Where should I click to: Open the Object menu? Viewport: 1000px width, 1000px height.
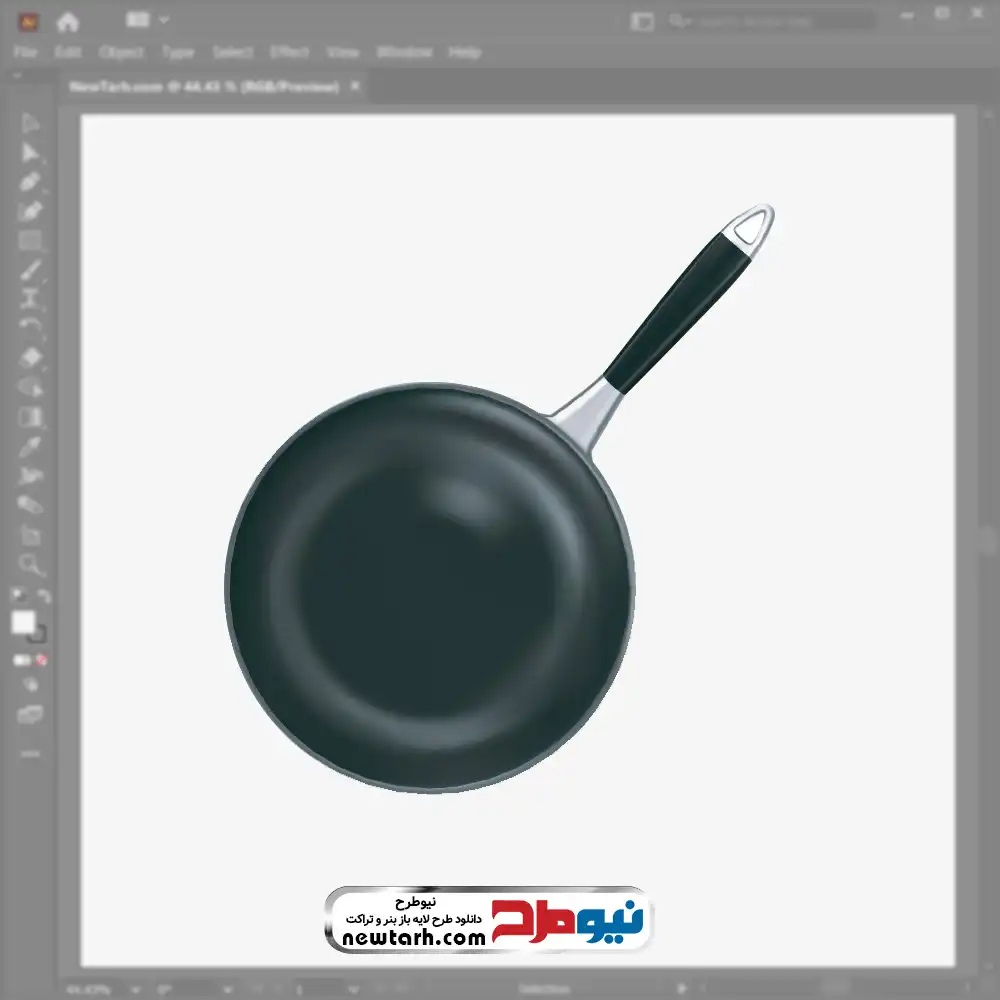pyautogui.click(x=120, y=52)
